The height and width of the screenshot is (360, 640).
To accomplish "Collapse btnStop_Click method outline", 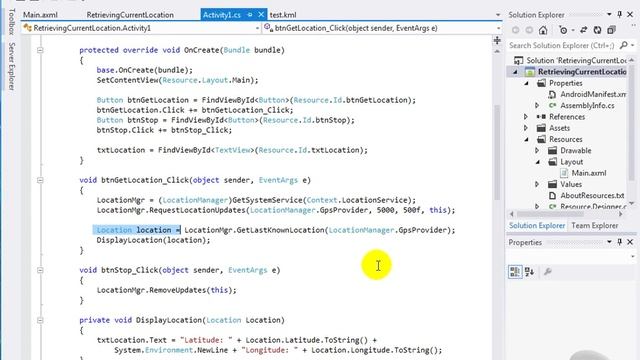I will tap(40, 270).
